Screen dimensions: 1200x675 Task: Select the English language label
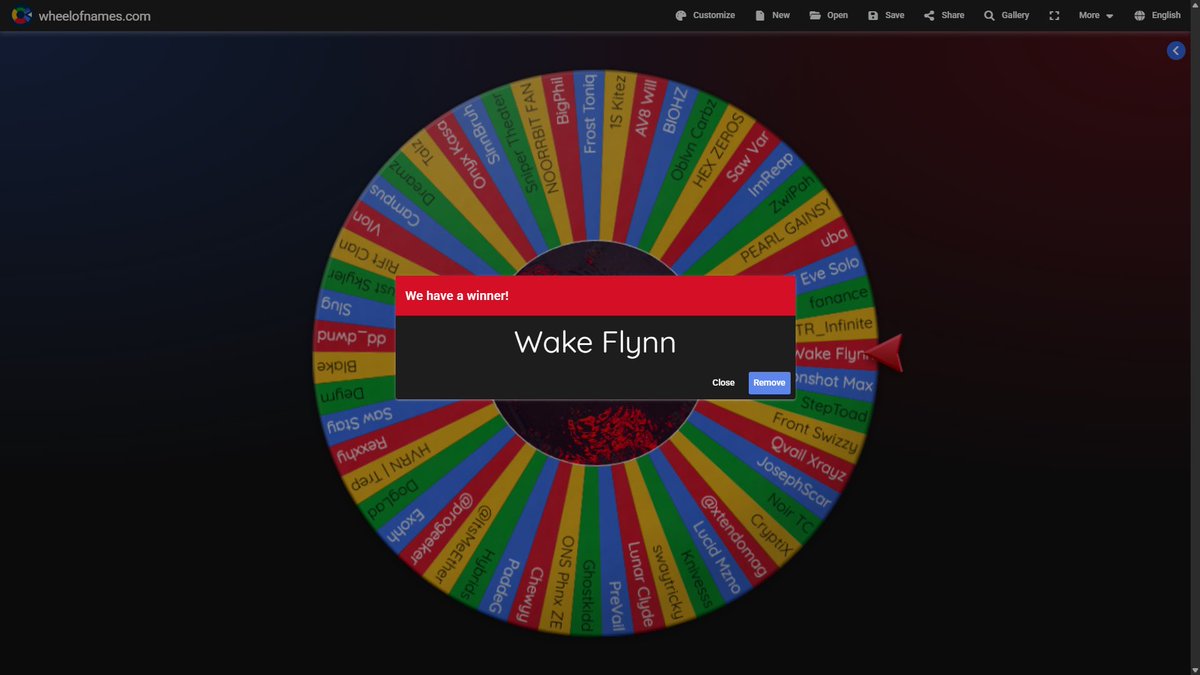tap(1166, 16)
